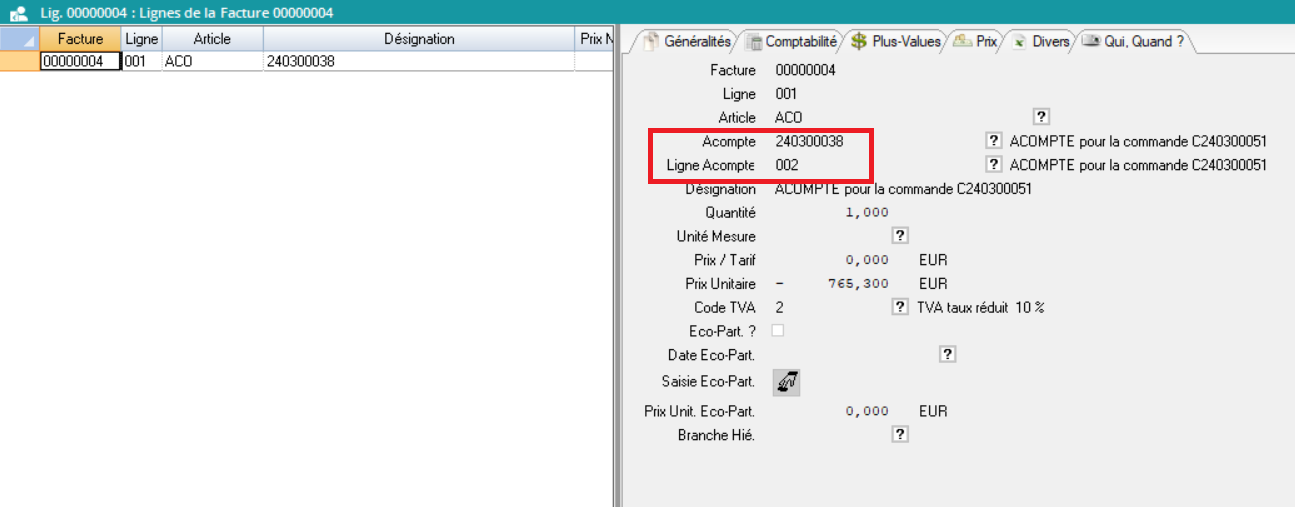The image size is (1295, 507).
Task: Click the Facture cell containing 00000004
Action: tap(79, 61)
